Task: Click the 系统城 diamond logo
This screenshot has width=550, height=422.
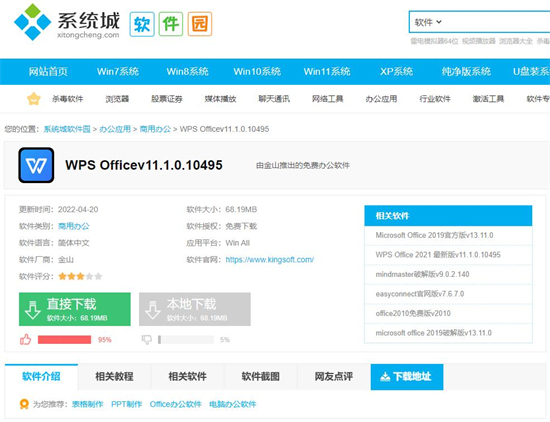Action: (32, 22)
